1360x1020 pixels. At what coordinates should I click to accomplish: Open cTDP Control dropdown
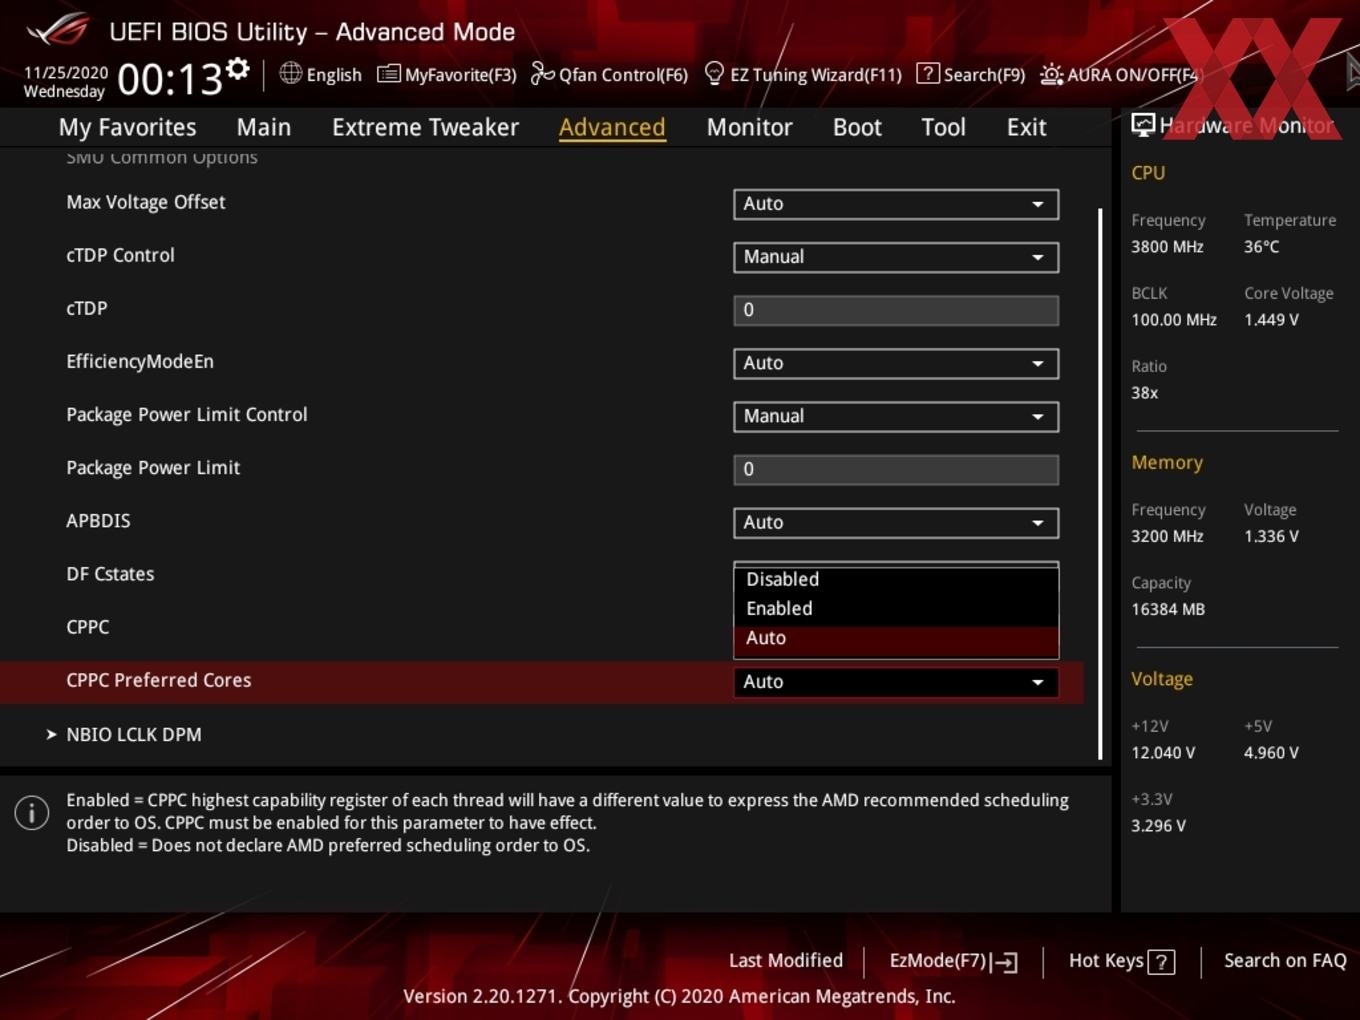point(896,257)
